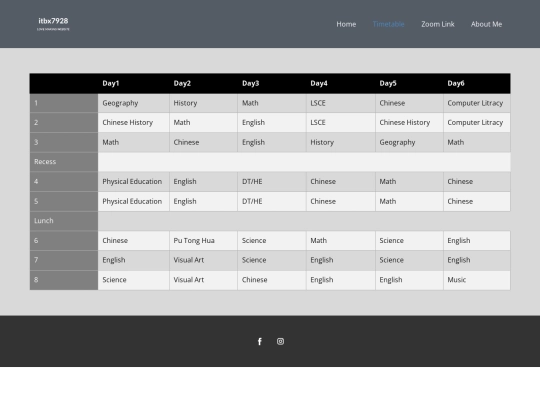The height and width of the screenshot is (405, 540).
Task: Go to the Home page
Action: click(346, 24)
